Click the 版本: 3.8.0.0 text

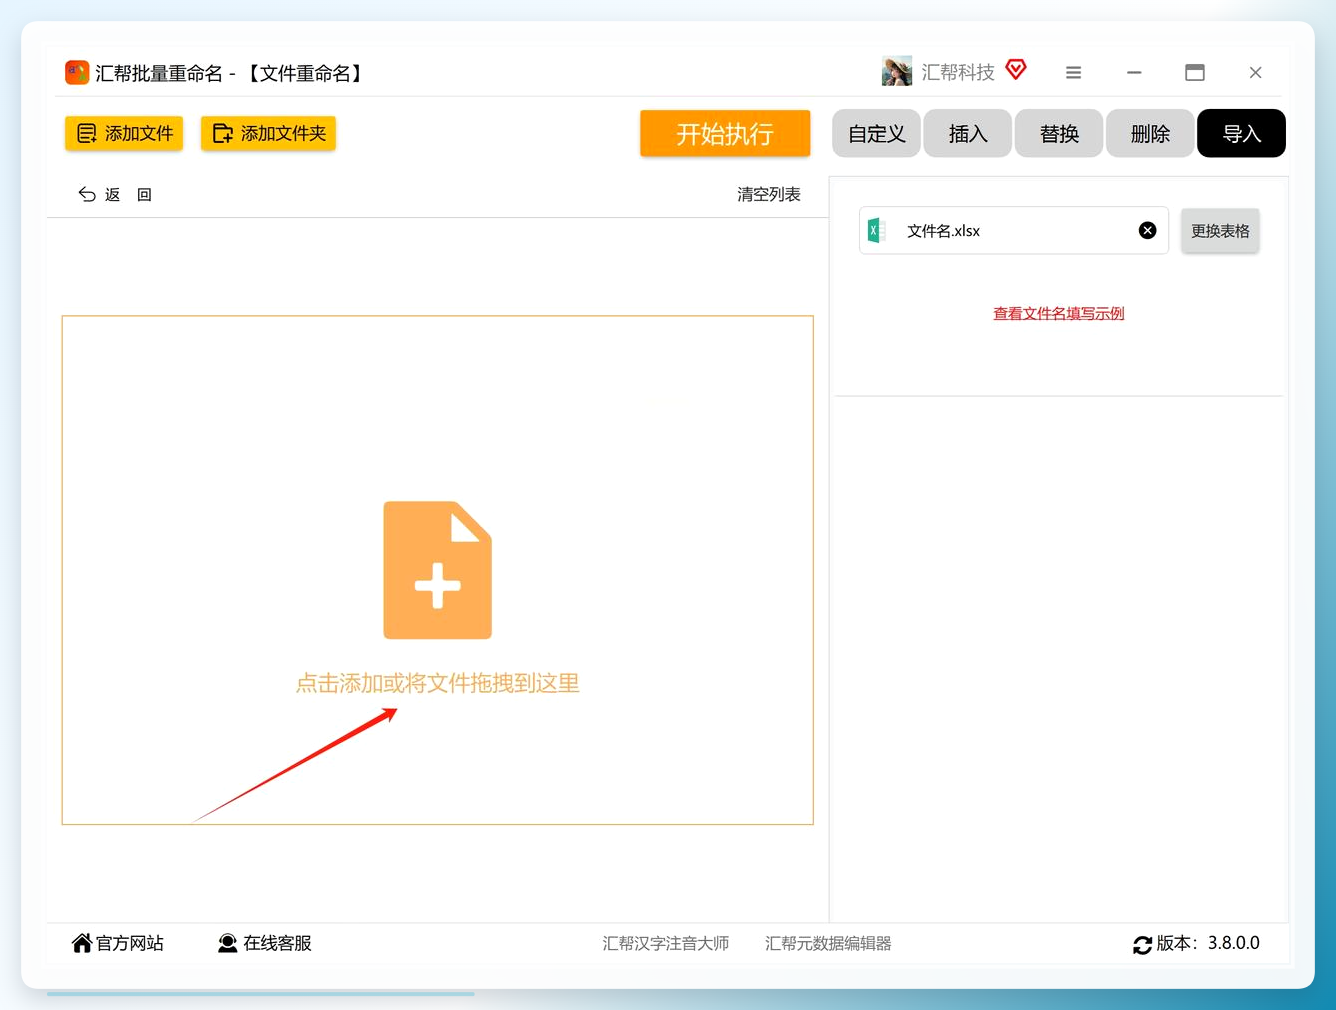coord(1208,943)
